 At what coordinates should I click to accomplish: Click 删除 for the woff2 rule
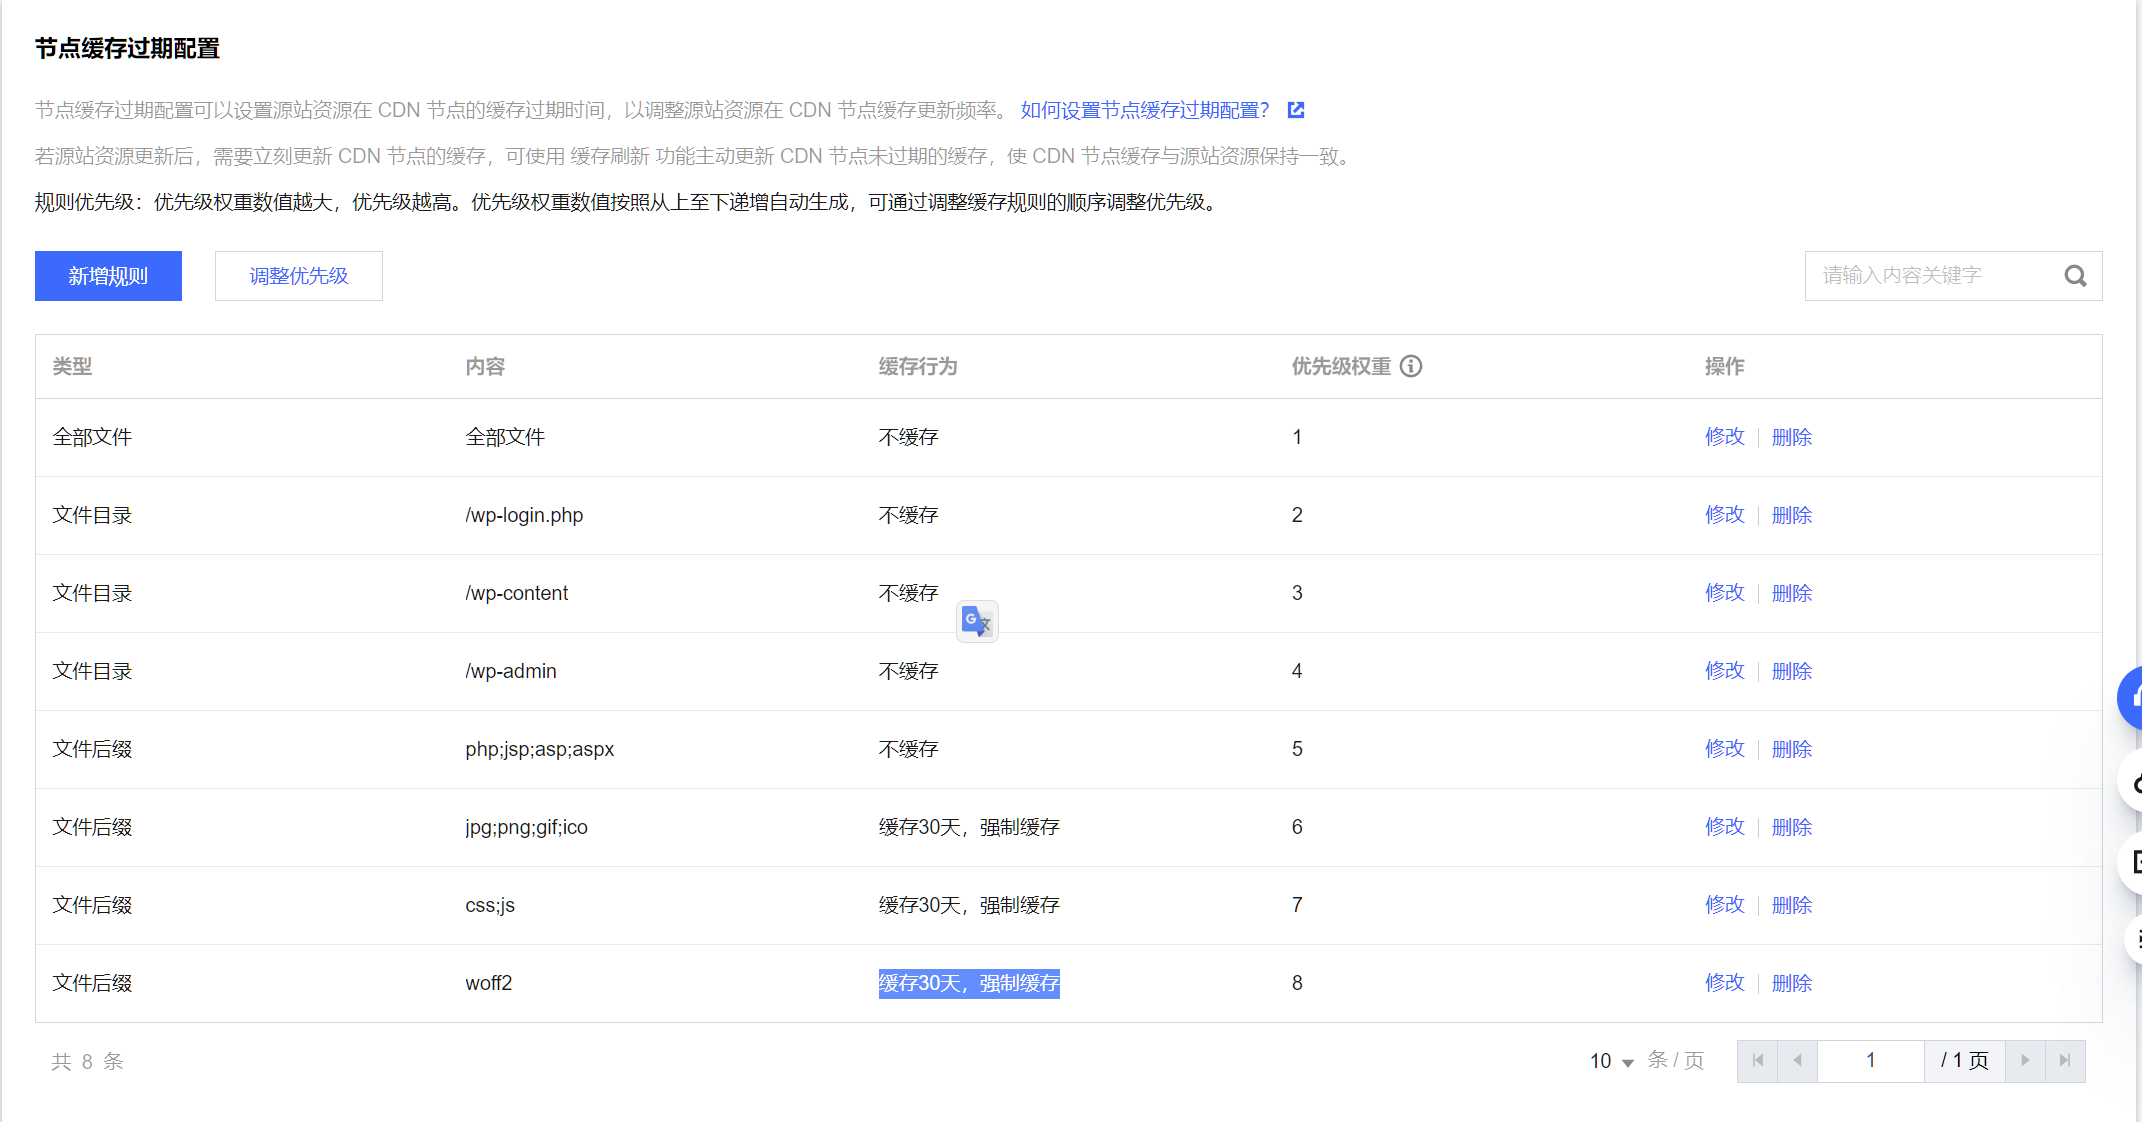(1791, 983)
